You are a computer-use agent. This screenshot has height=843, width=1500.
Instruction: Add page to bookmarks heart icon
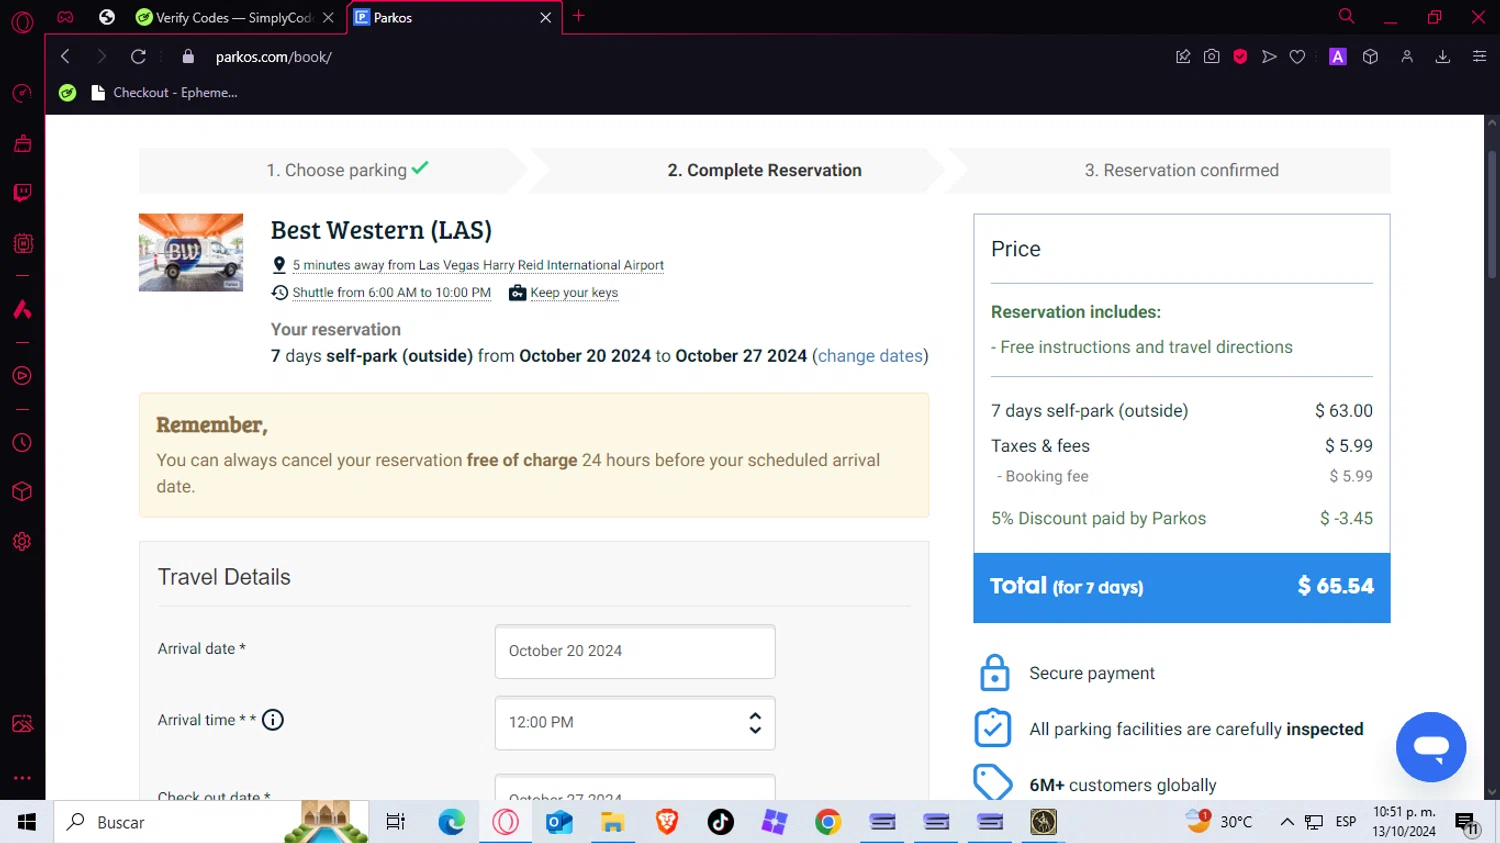(x=1297, y=57)
